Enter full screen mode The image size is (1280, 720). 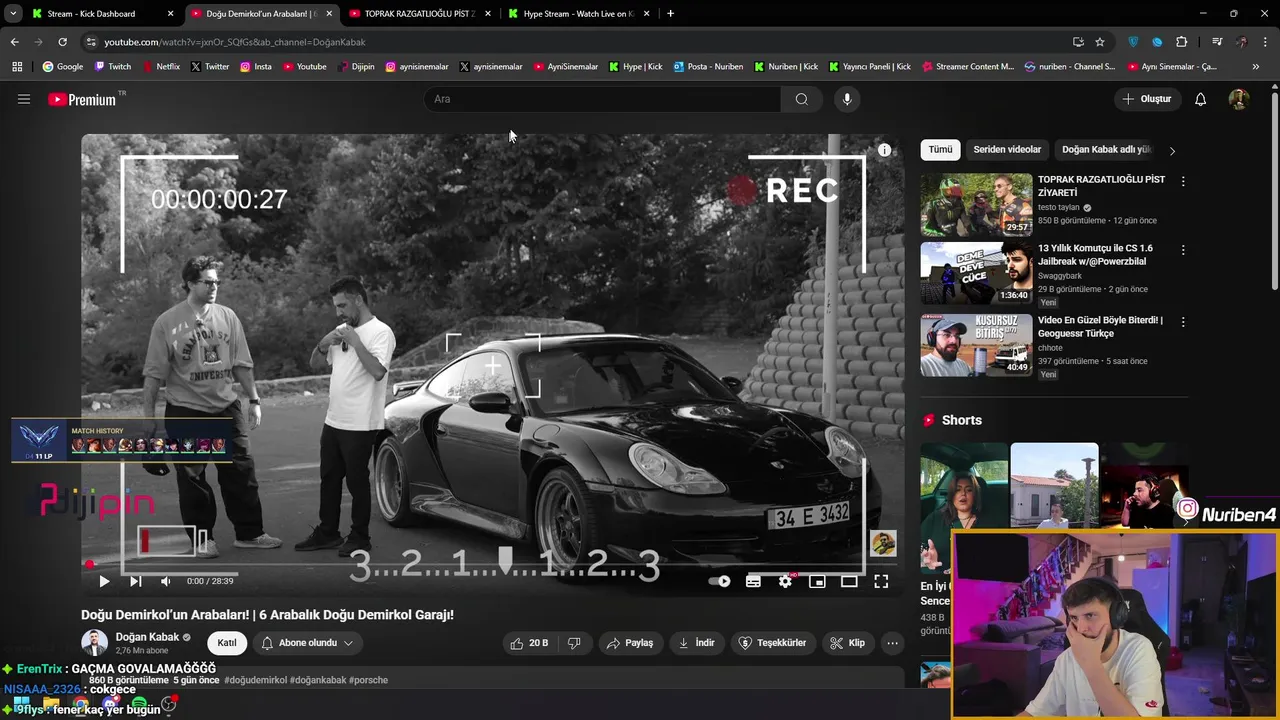(881, 581)
